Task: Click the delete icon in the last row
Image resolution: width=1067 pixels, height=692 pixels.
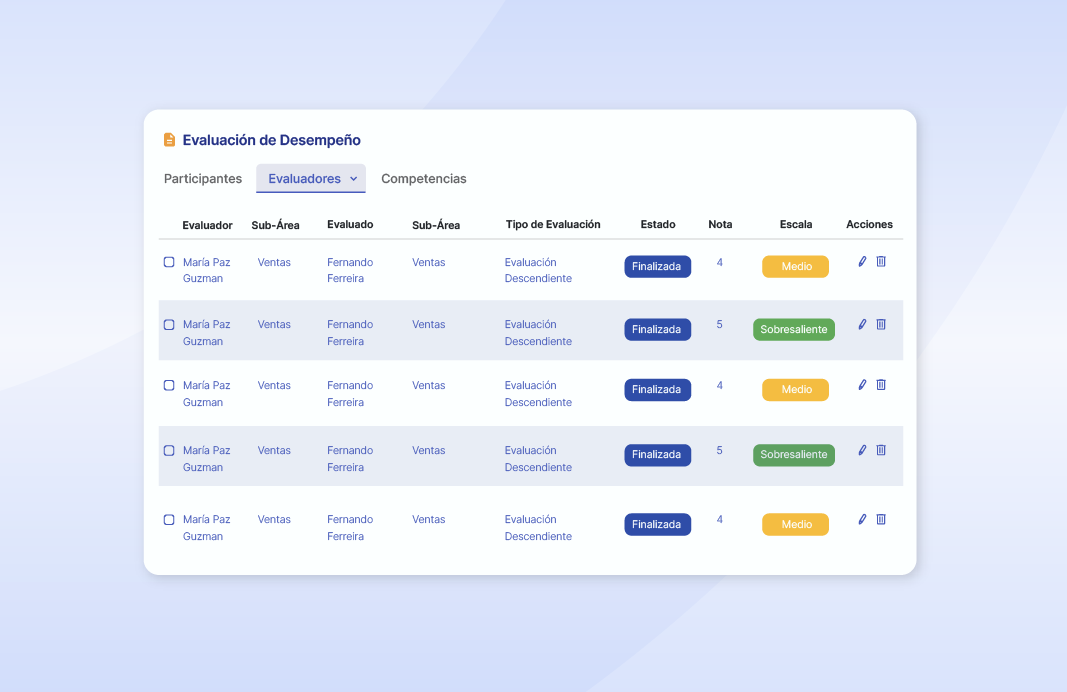Action: [x=881, y=519]
